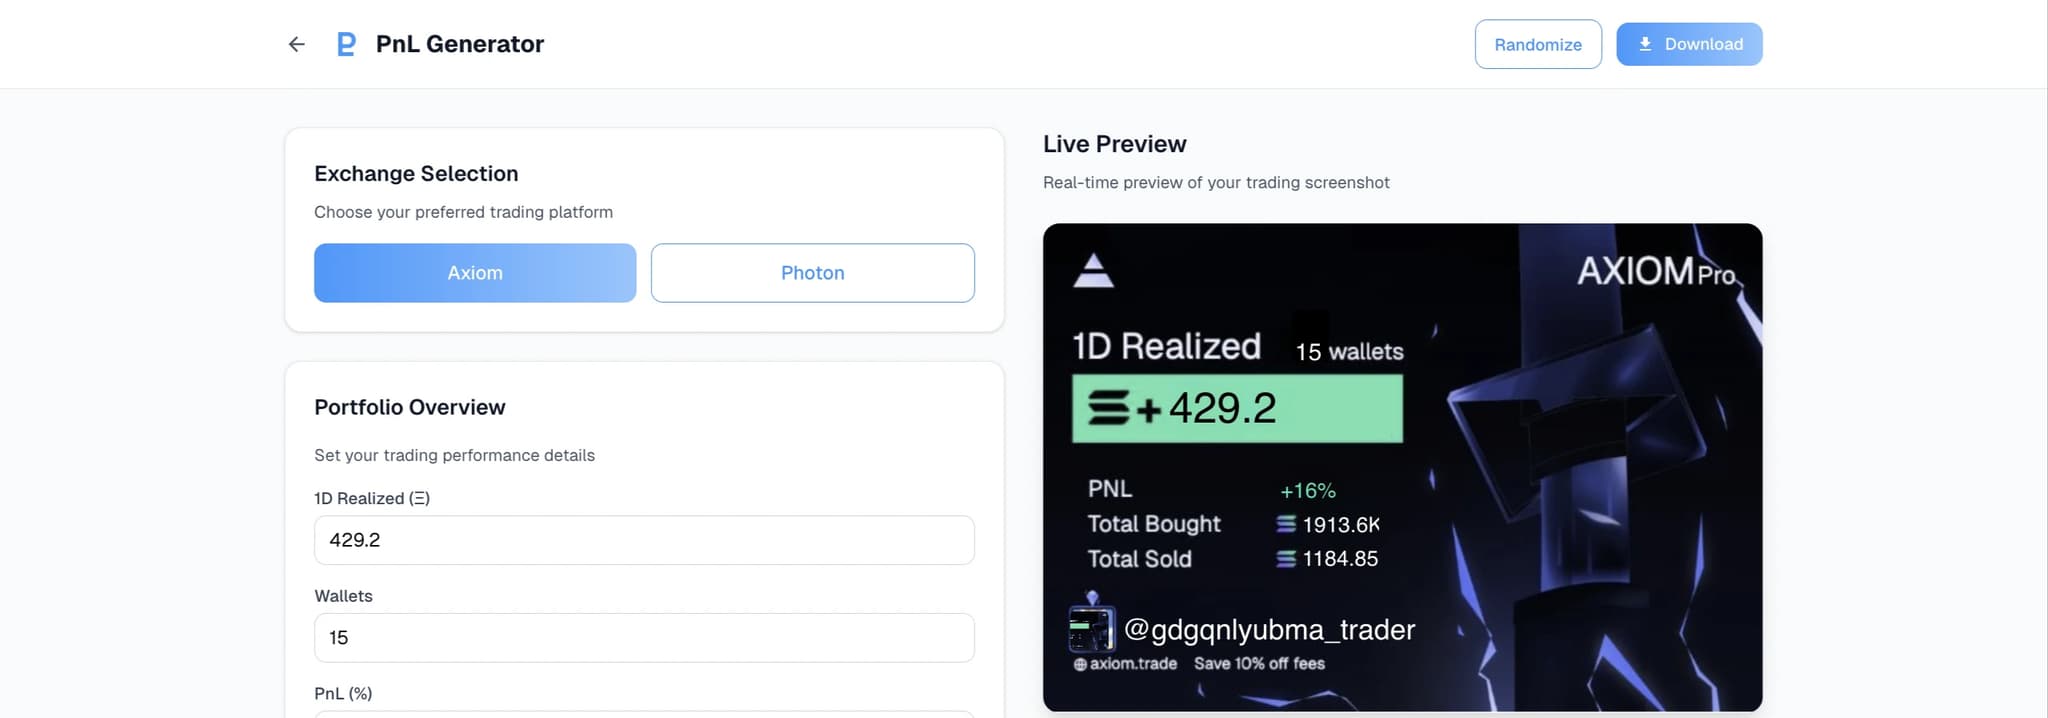Click the 'PnL (%)' field label
The width and height of the screenshot is (2048, 718).
tap(343, 694)
